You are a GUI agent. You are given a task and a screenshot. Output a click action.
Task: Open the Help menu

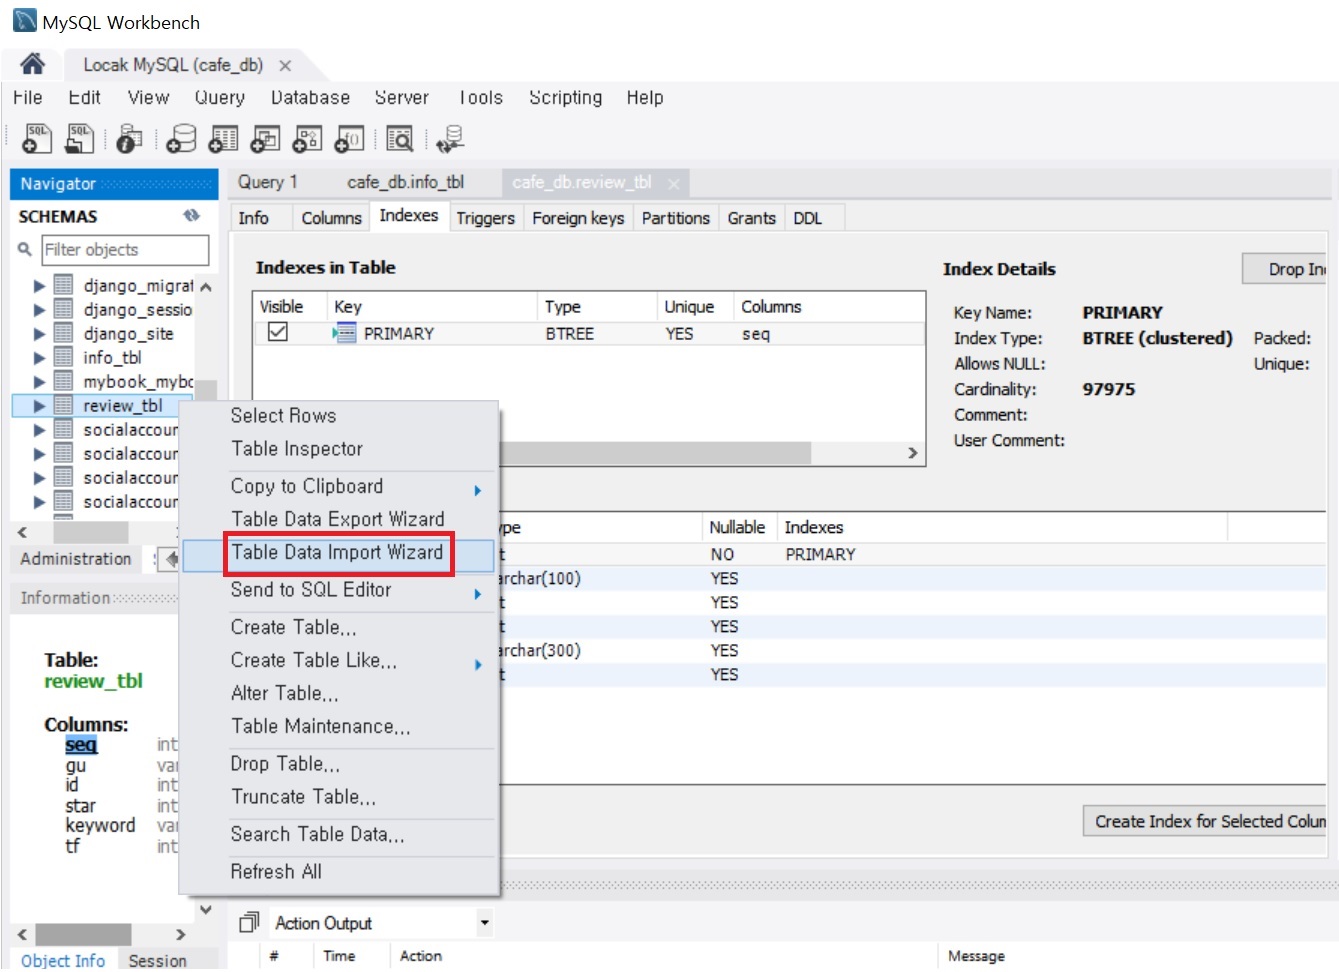[x=645, y=97]
